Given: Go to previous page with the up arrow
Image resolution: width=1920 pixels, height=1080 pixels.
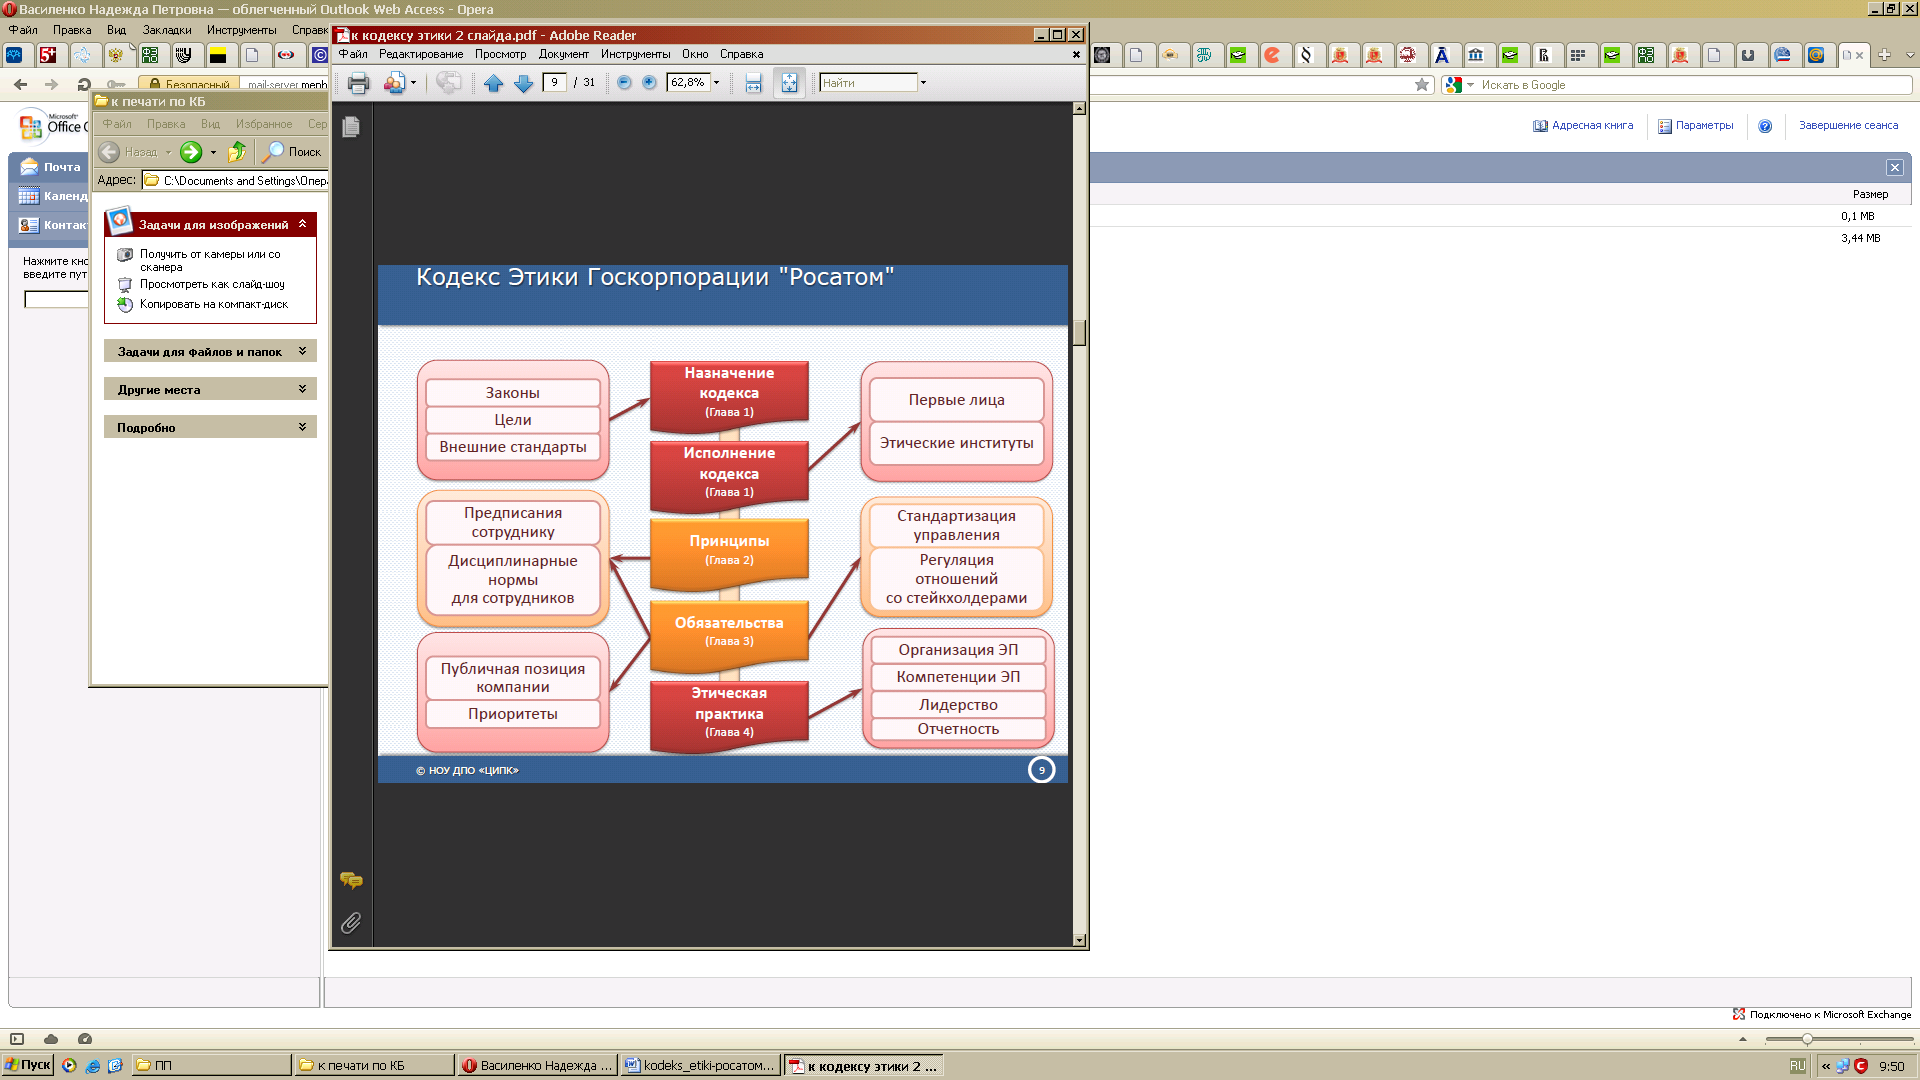Looking at the screenshot, I should 493,83.
